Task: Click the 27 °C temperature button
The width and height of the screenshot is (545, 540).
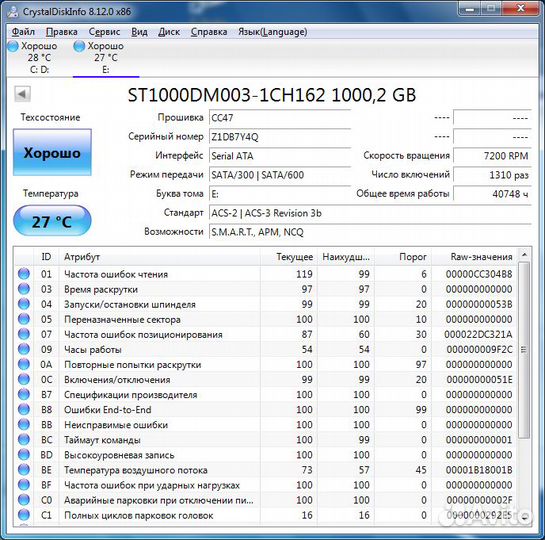Action: (52, 221)
